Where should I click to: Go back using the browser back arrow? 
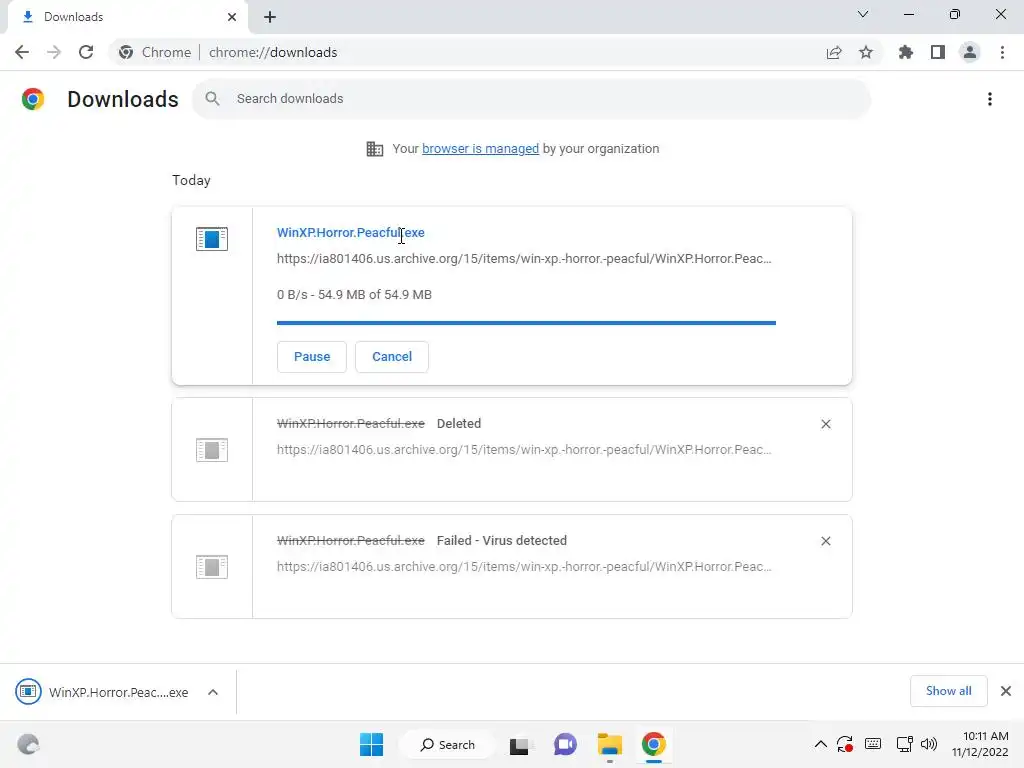(x=22, y=52)
